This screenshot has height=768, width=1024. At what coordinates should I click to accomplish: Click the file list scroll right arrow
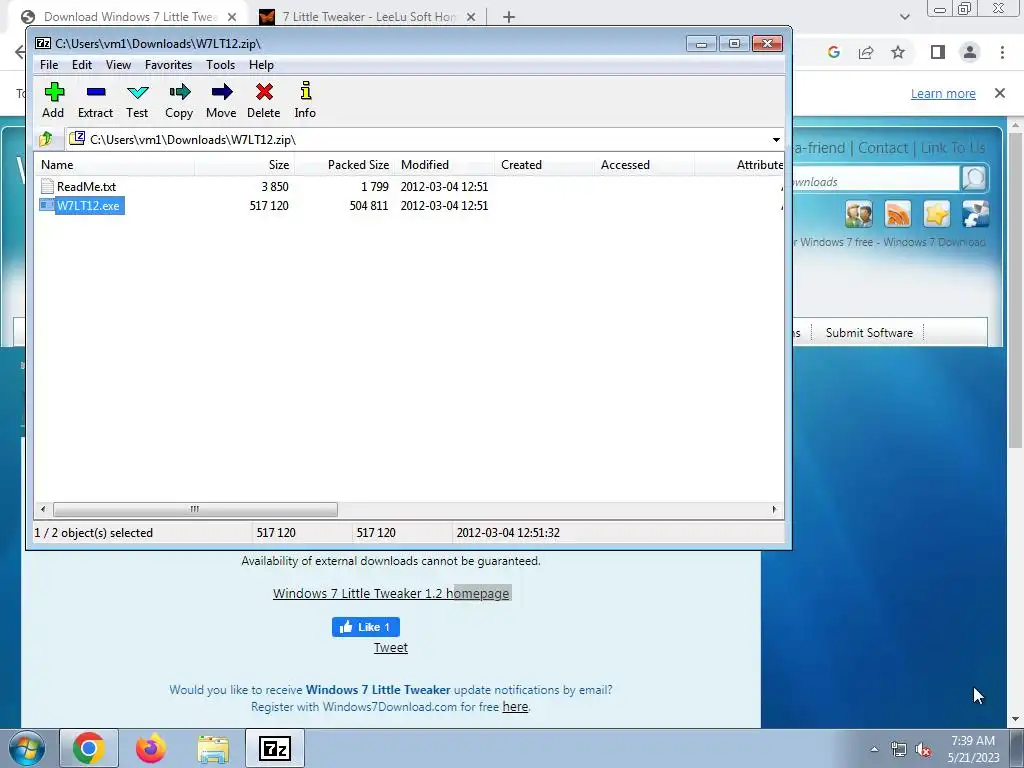tap(775, 509)
